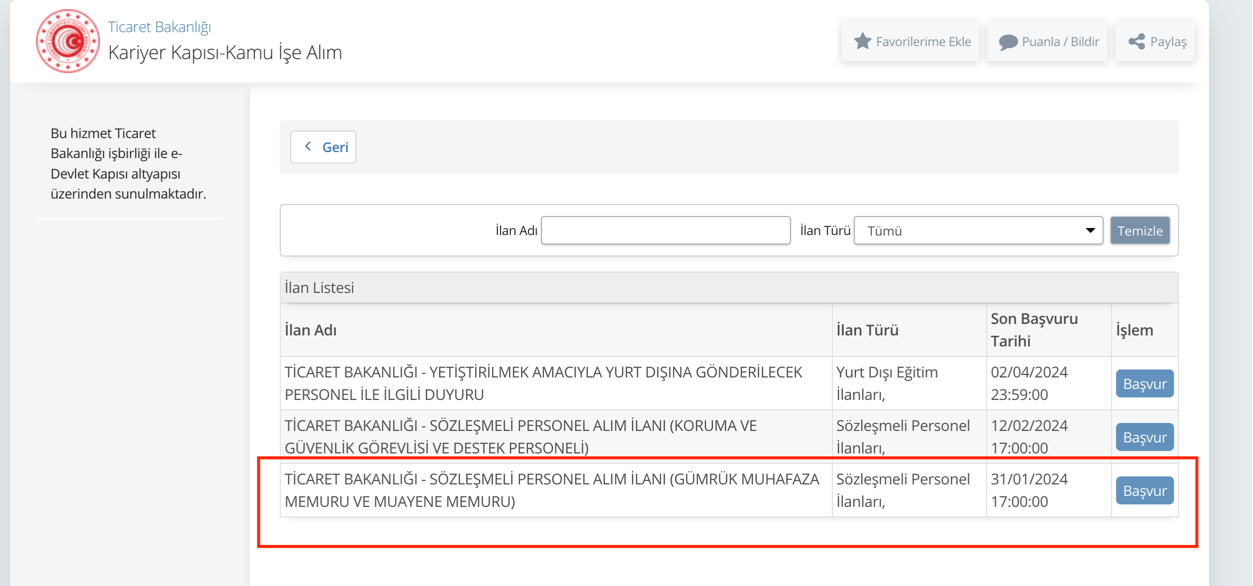1253x586 pixels.
Task: Apply to the YURT DIŞINA GÖNDERİLECEK PERSONEL announcement
Action: (x=1145, y=384)
